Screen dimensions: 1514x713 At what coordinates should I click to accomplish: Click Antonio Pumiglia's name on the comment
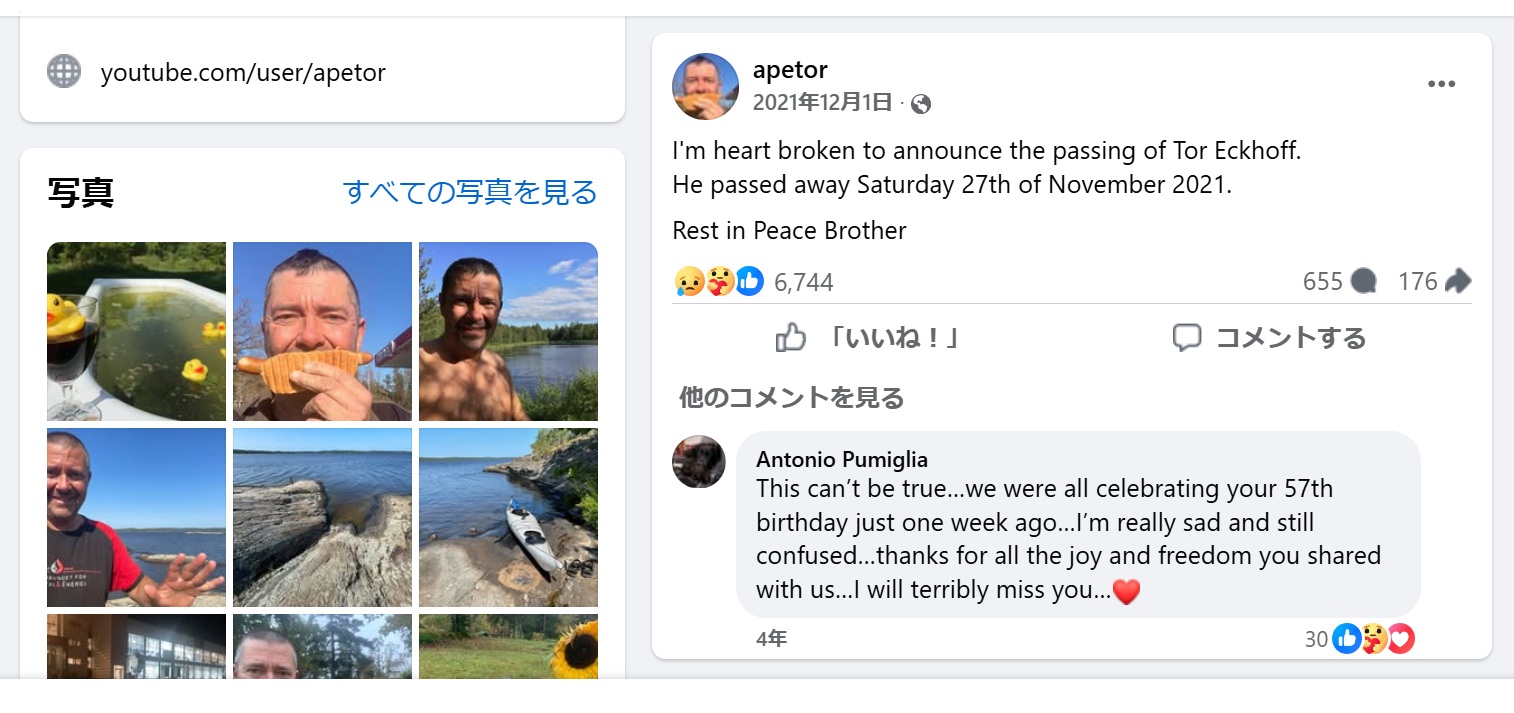(x=842, y=459)
